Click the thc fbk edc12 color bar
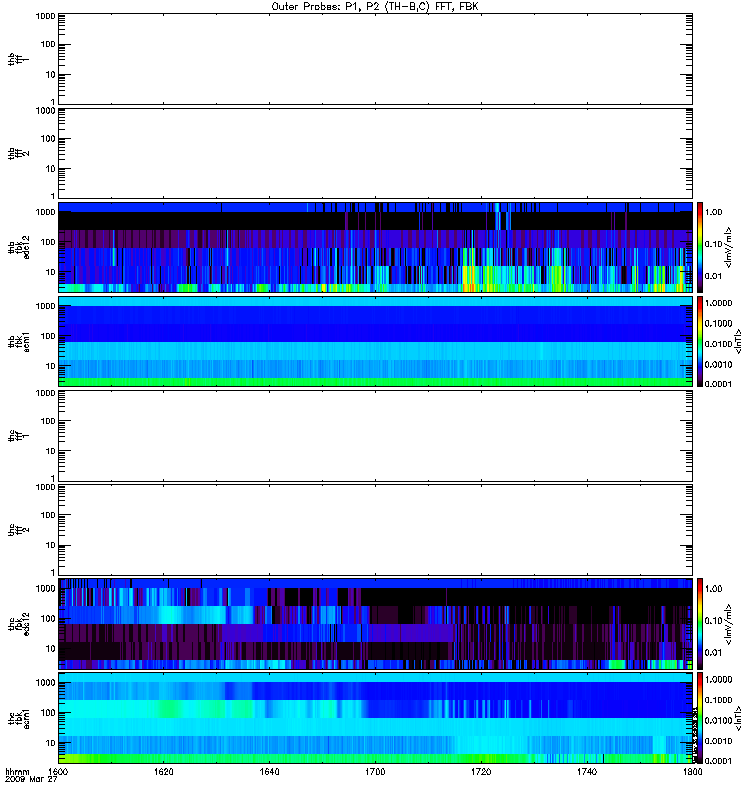The height and width of the screenshot is (800, 750). pos(700,624)
